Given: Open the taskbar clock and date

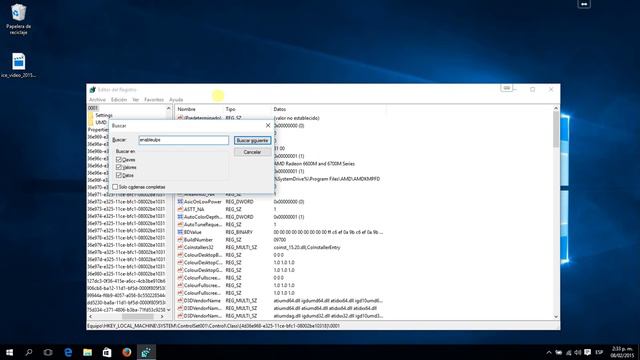Looking at the screenshot, I should (x=622, y=352).
